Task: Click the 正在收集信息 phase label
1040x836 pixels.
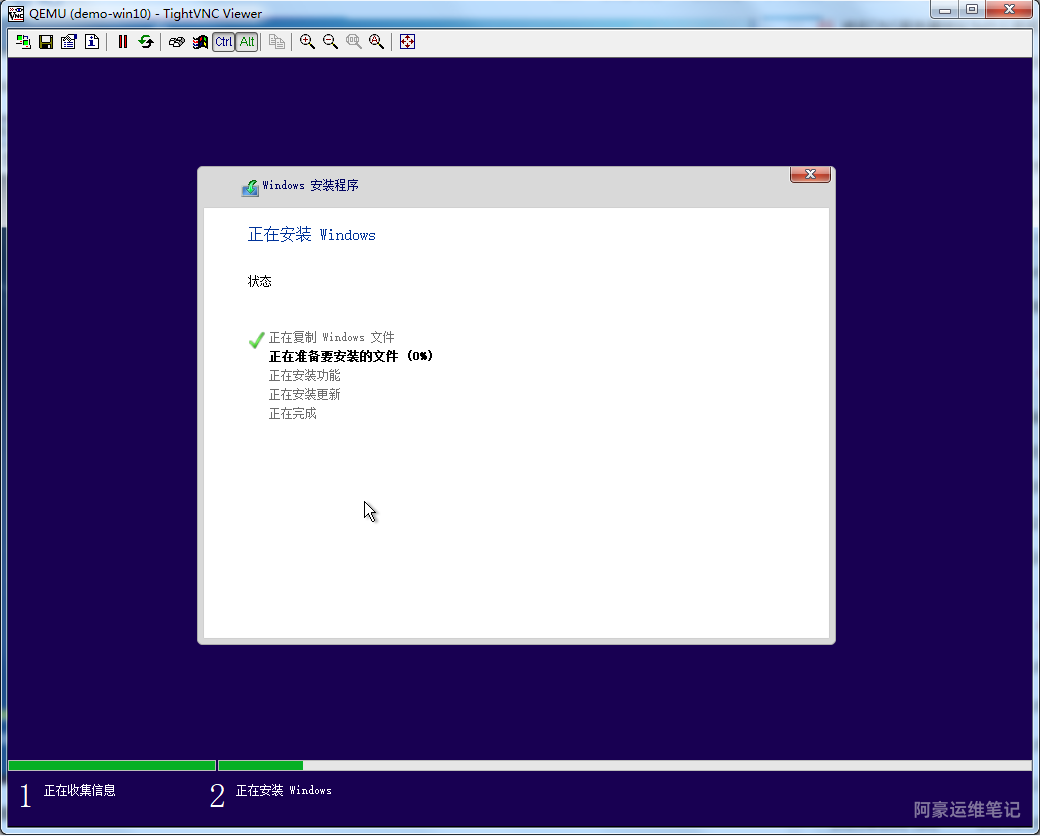Action: point(80,790)
